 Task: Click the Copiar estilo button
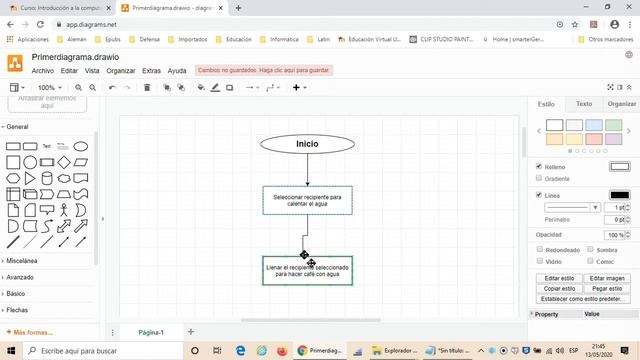[559, 289]
